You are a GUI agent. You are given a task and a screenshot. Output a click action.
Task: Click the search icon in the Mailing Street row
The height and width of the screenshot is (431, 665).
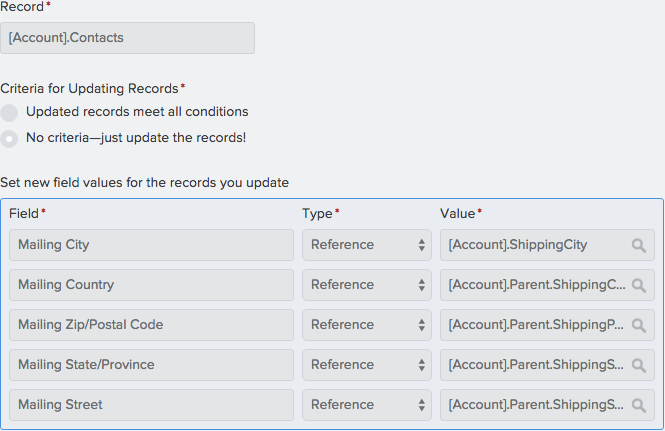point(639,405)
